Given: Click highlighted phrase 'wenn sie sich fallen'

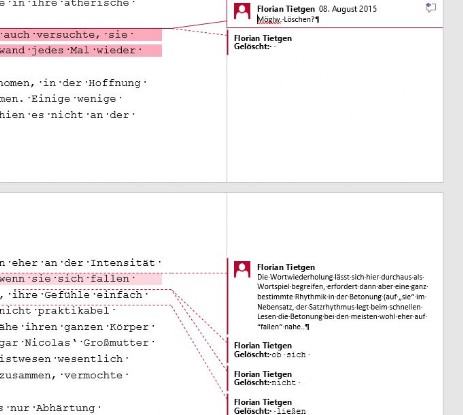Looking at the screenshot, I should [64, 279].
